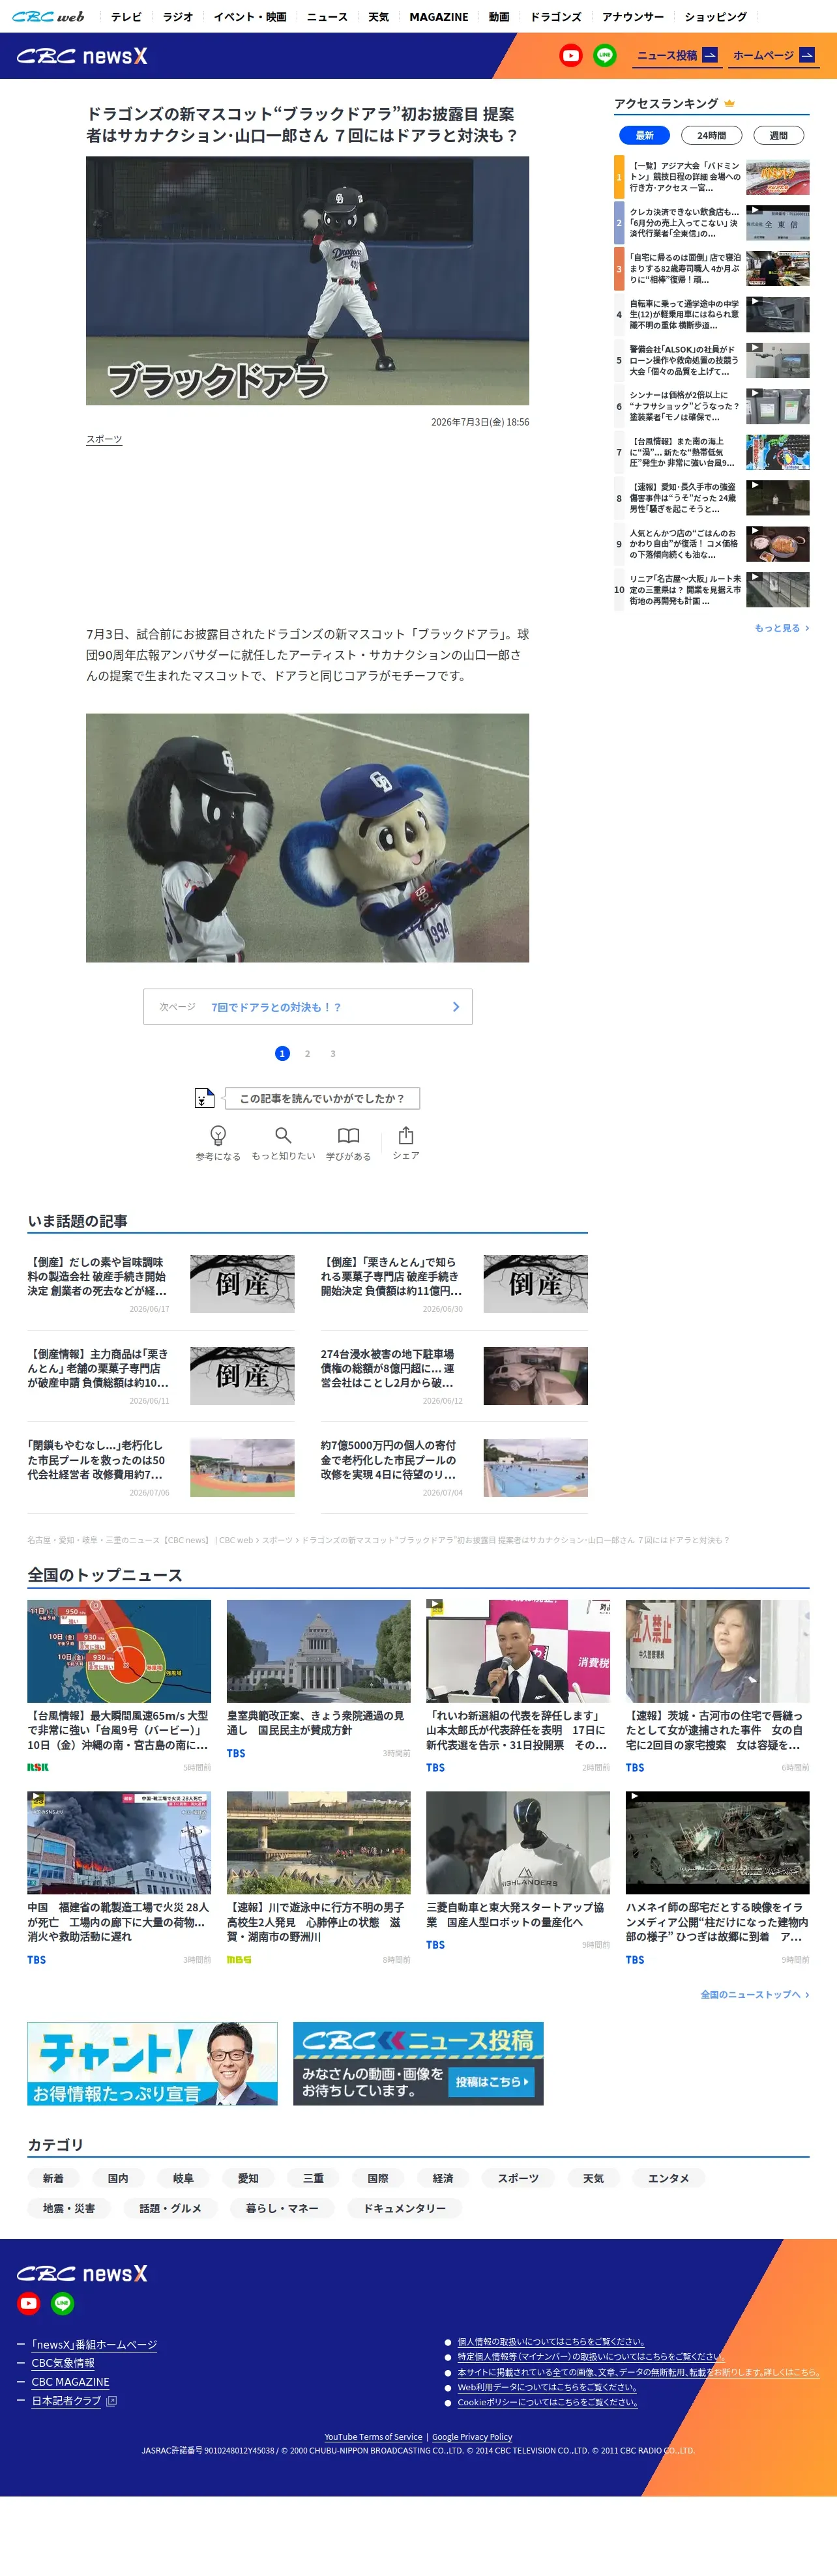Open rank 10 リニア名古屋〜大阪 article

(x=712, y=590)
